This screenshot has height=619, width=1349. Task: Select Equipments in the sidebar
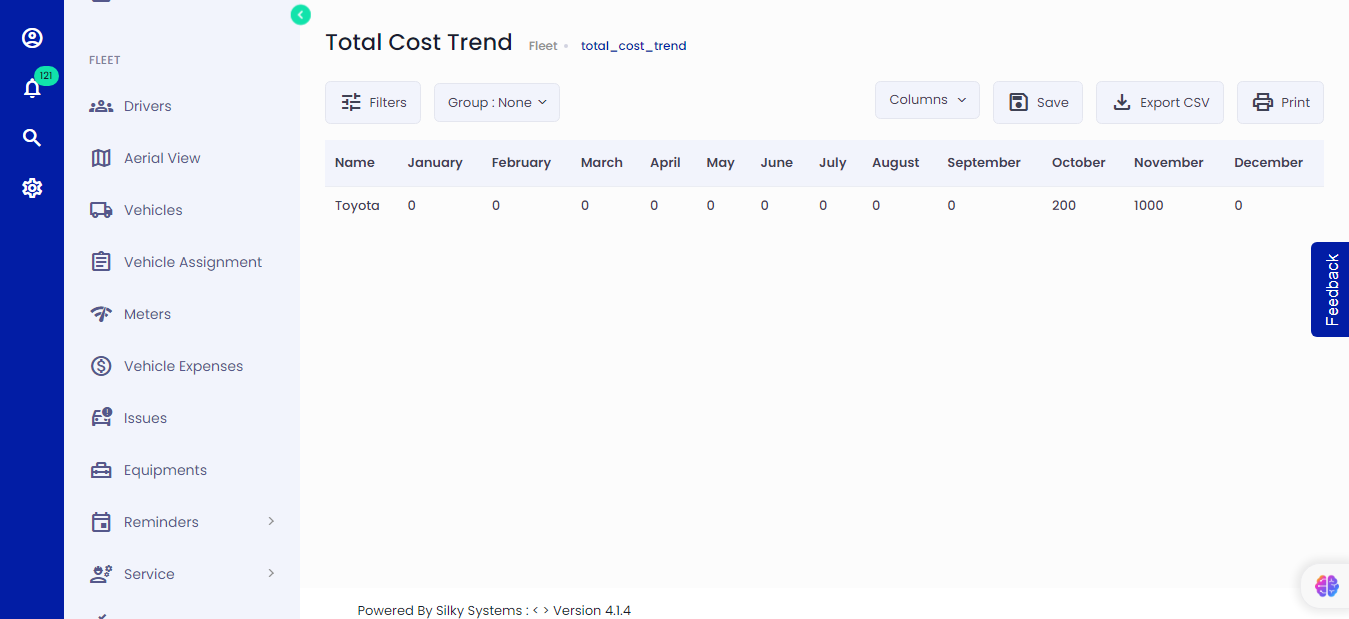pos(165,470)
